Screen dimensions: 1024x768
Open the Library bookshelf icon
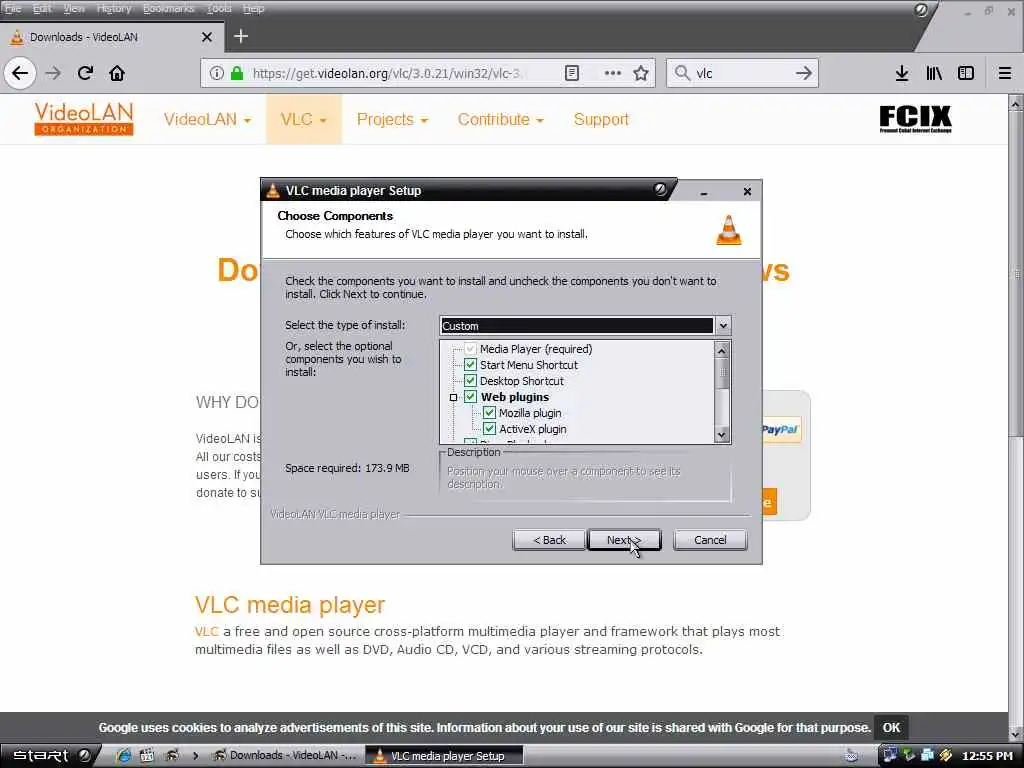pyautogui.click(x=934, y=73)
